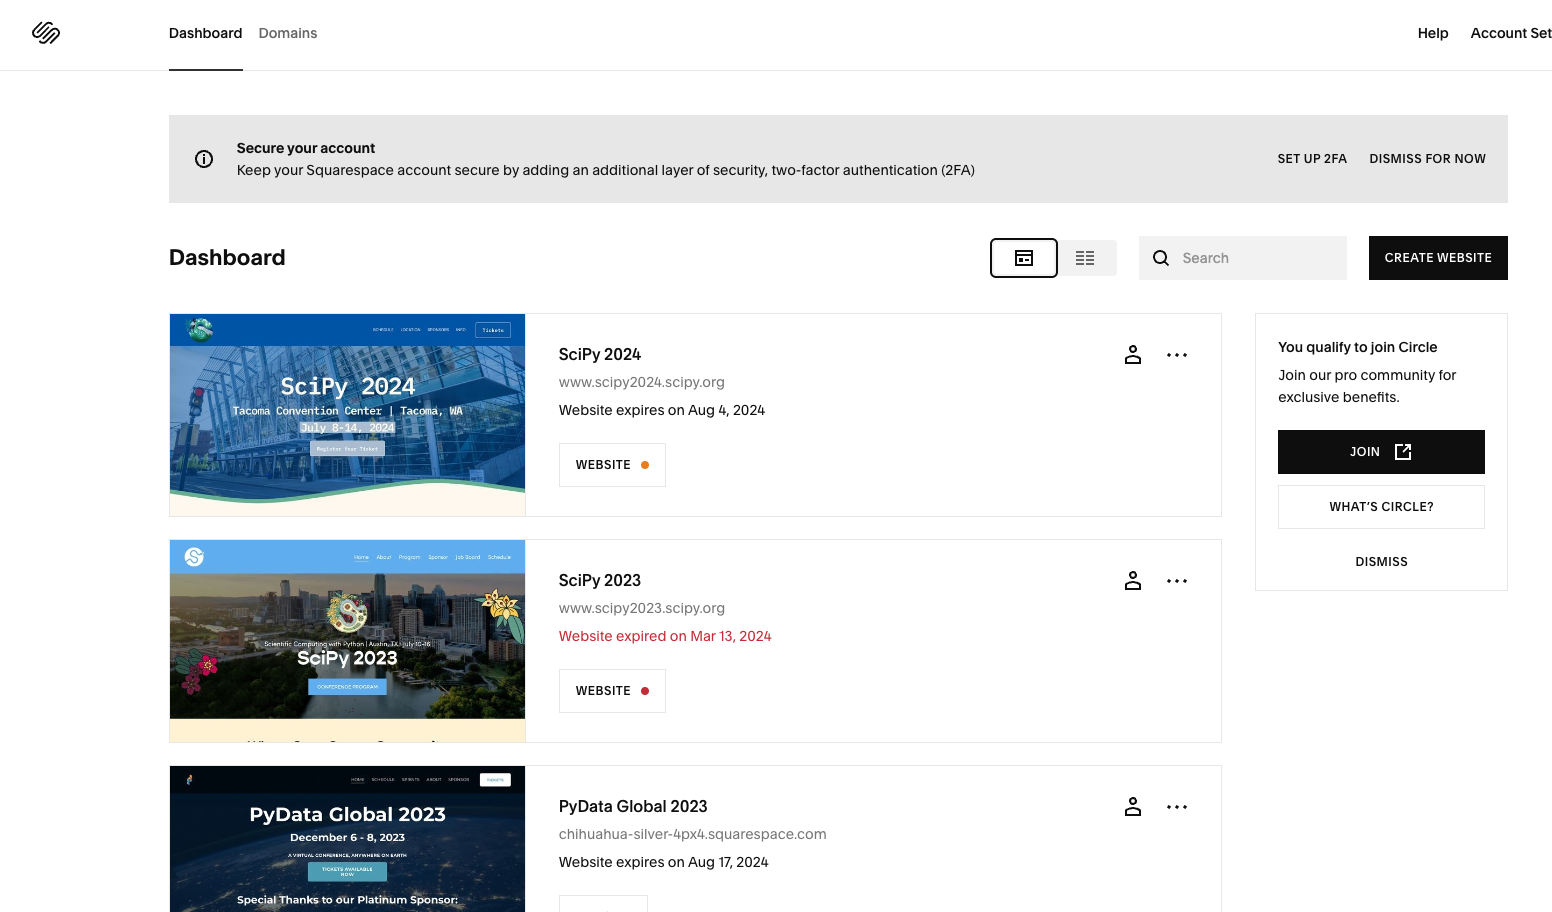Click the SciPy 2023 site title
The width and height of the screenshot is (1552, 912).
tap(600, 581)
